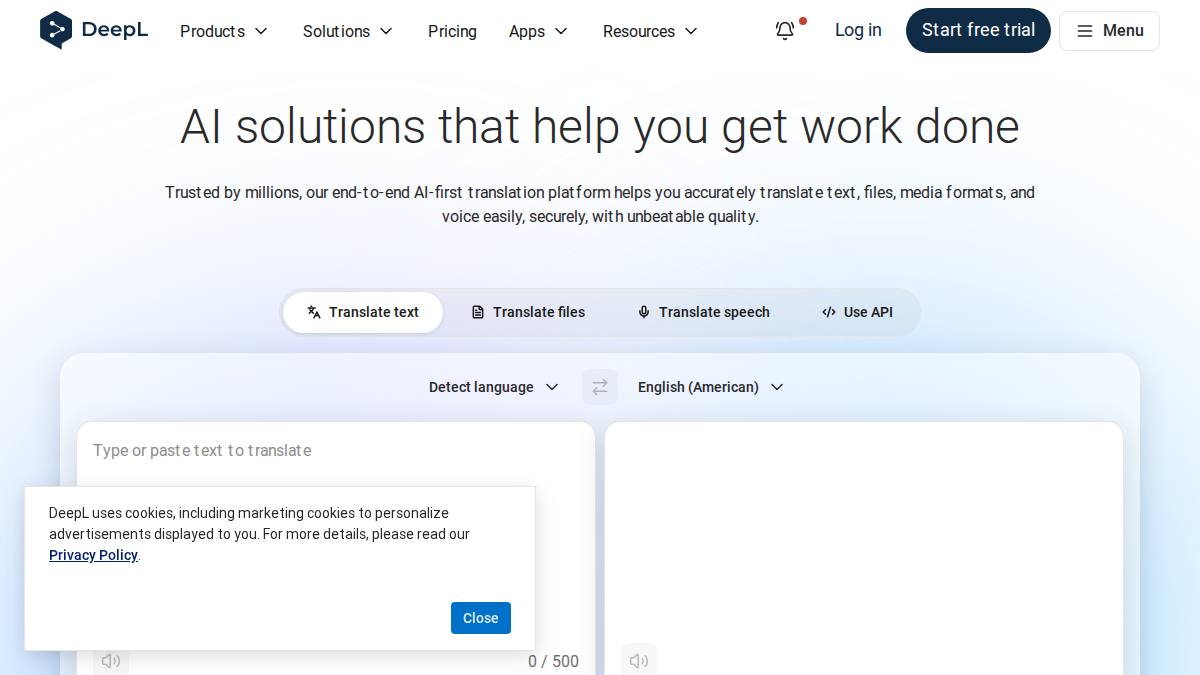Viewport: 1200px width, 675px height.
Task: Click the source text speaker icon
Action: tap(111, 660)
